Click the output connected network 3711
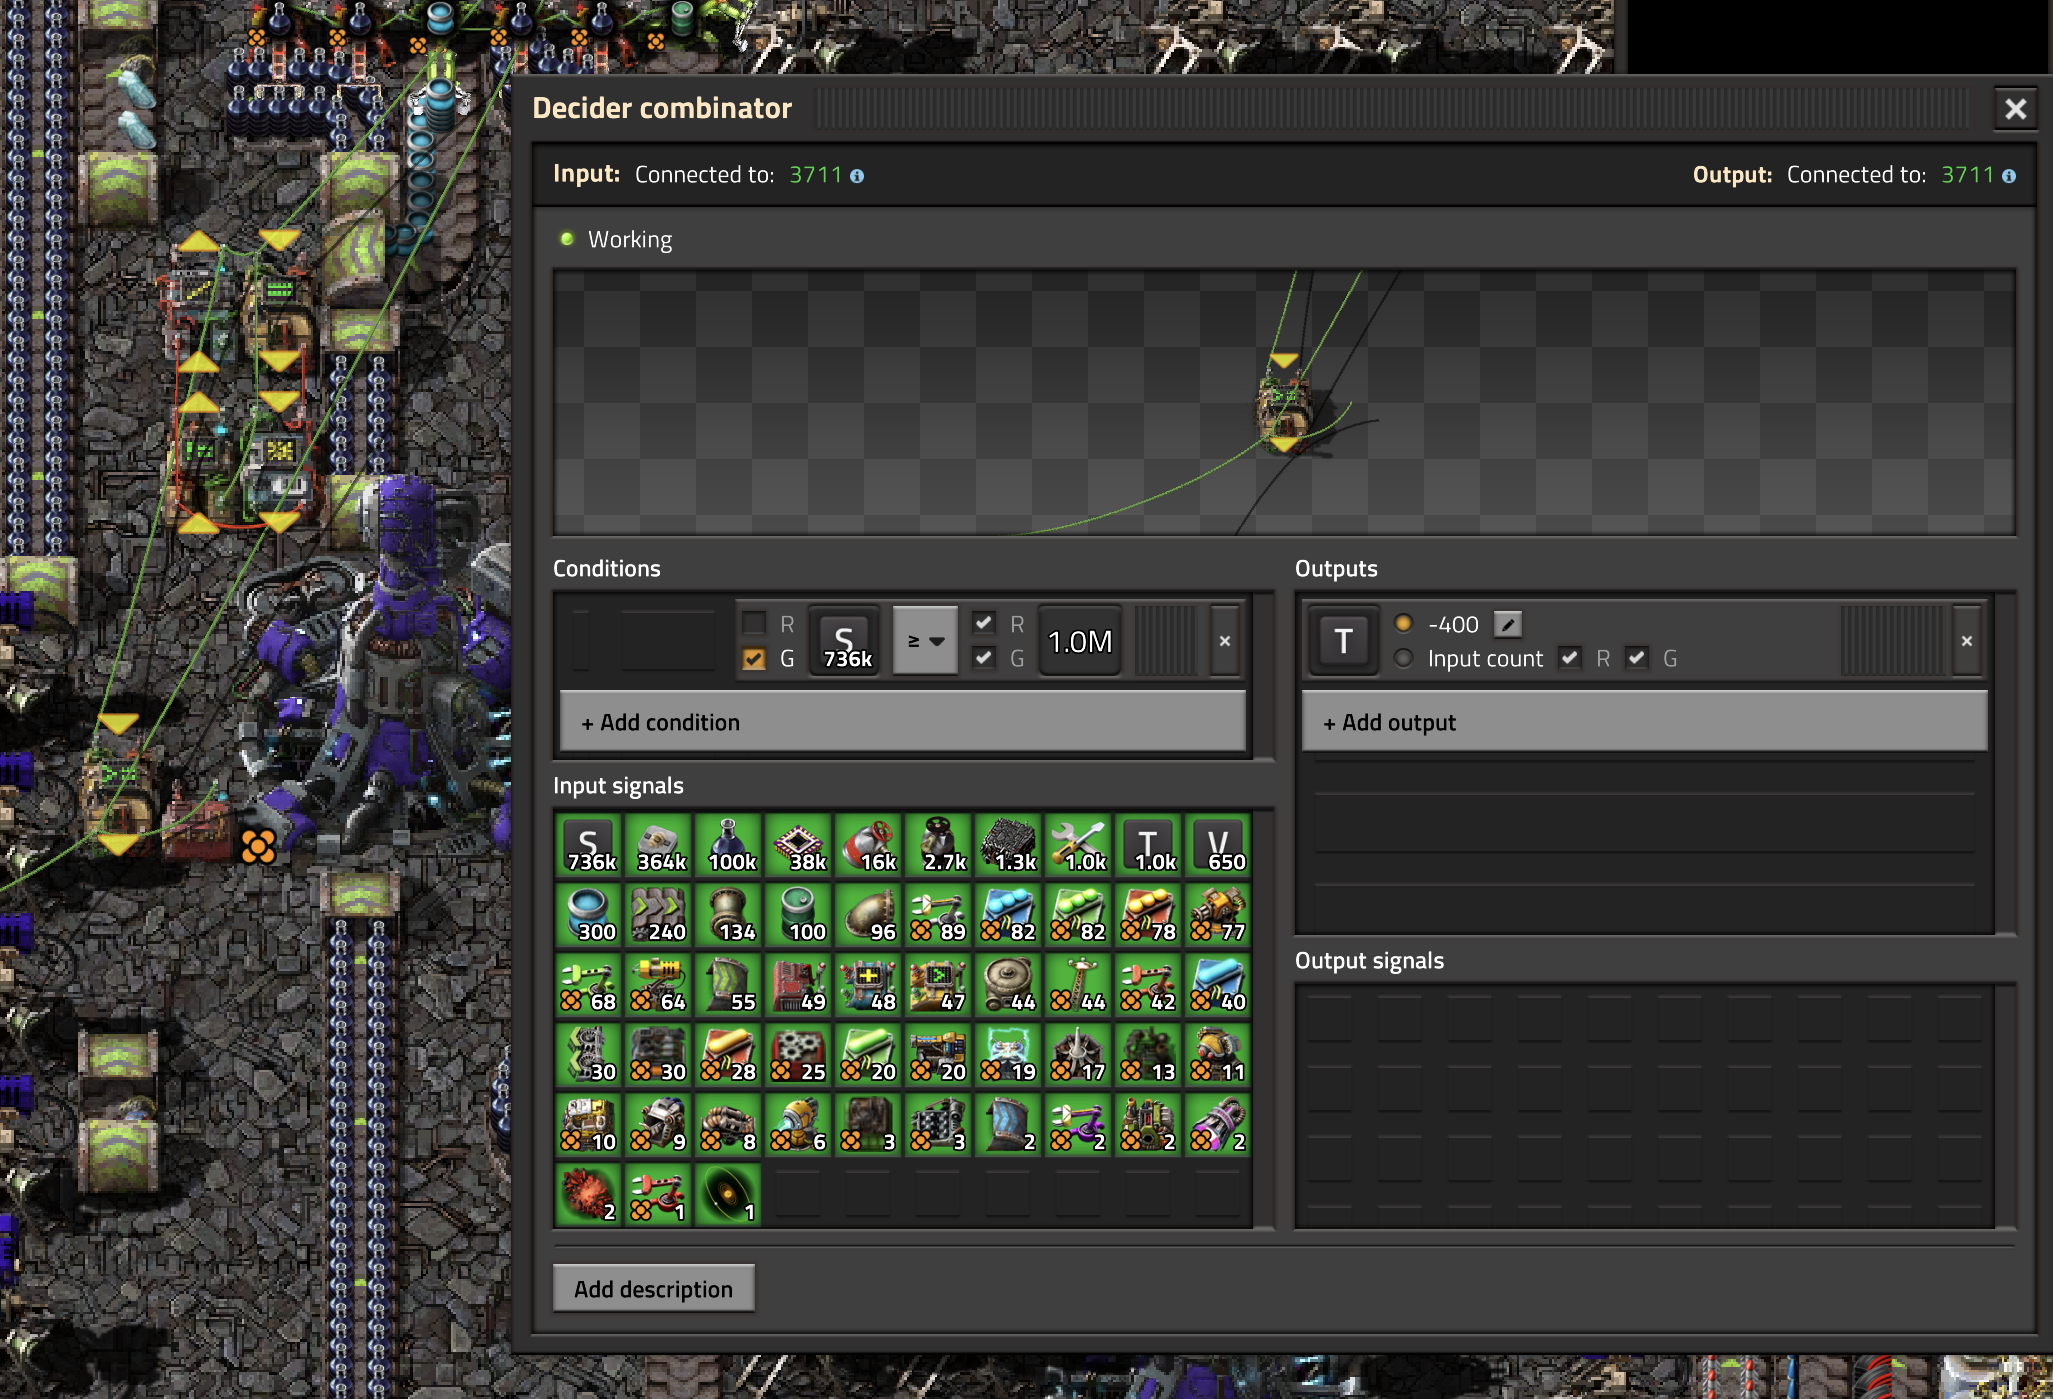Image resolution: width=2053 pixels, height=1399 pixels. [1967, 175]
